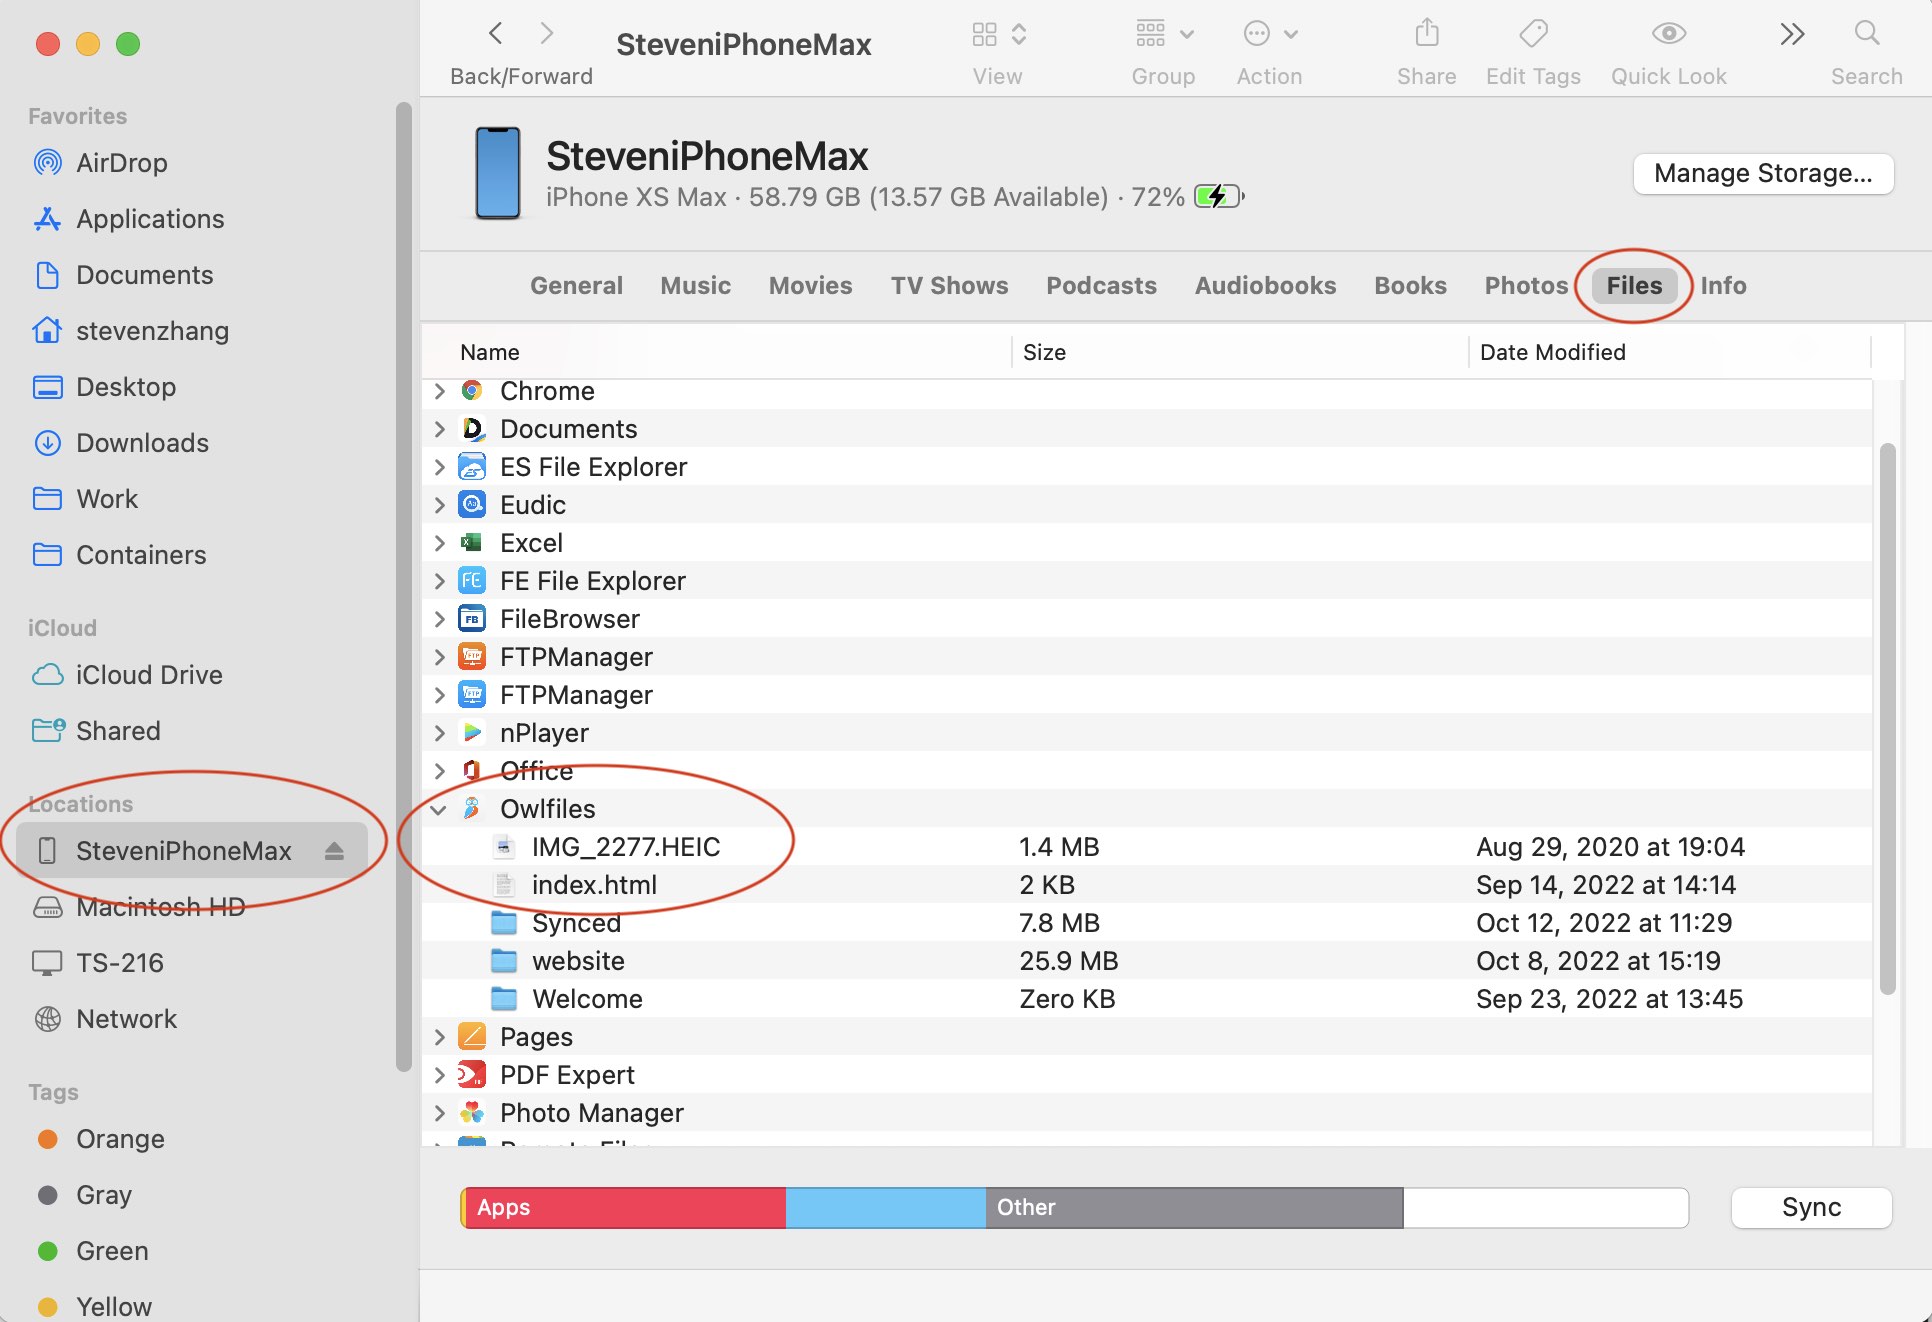Viewport: 1932px width, 1322px height.
Task: Switch to the Movies tab
Action: (810, 286)
